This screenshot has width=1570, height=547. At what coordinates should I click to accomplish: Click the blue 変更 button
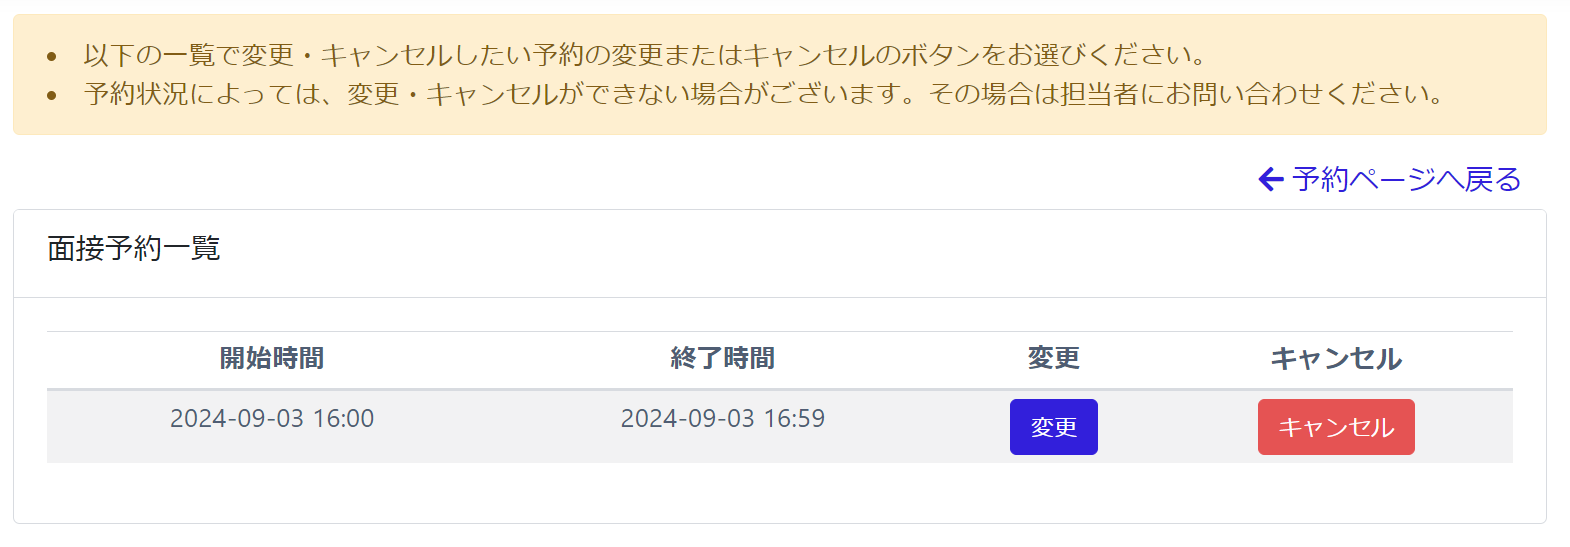coord(1054,427)
